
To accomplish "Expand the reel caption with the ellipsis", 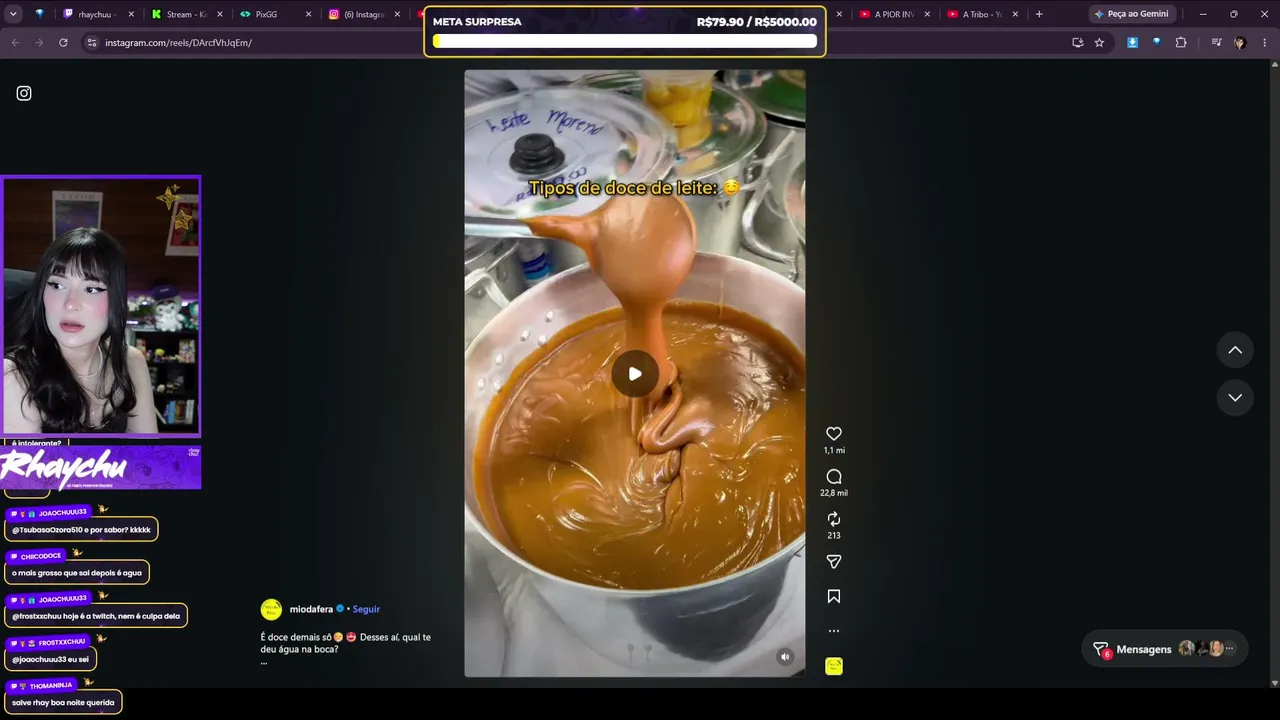I will click(x=264, y=661).
